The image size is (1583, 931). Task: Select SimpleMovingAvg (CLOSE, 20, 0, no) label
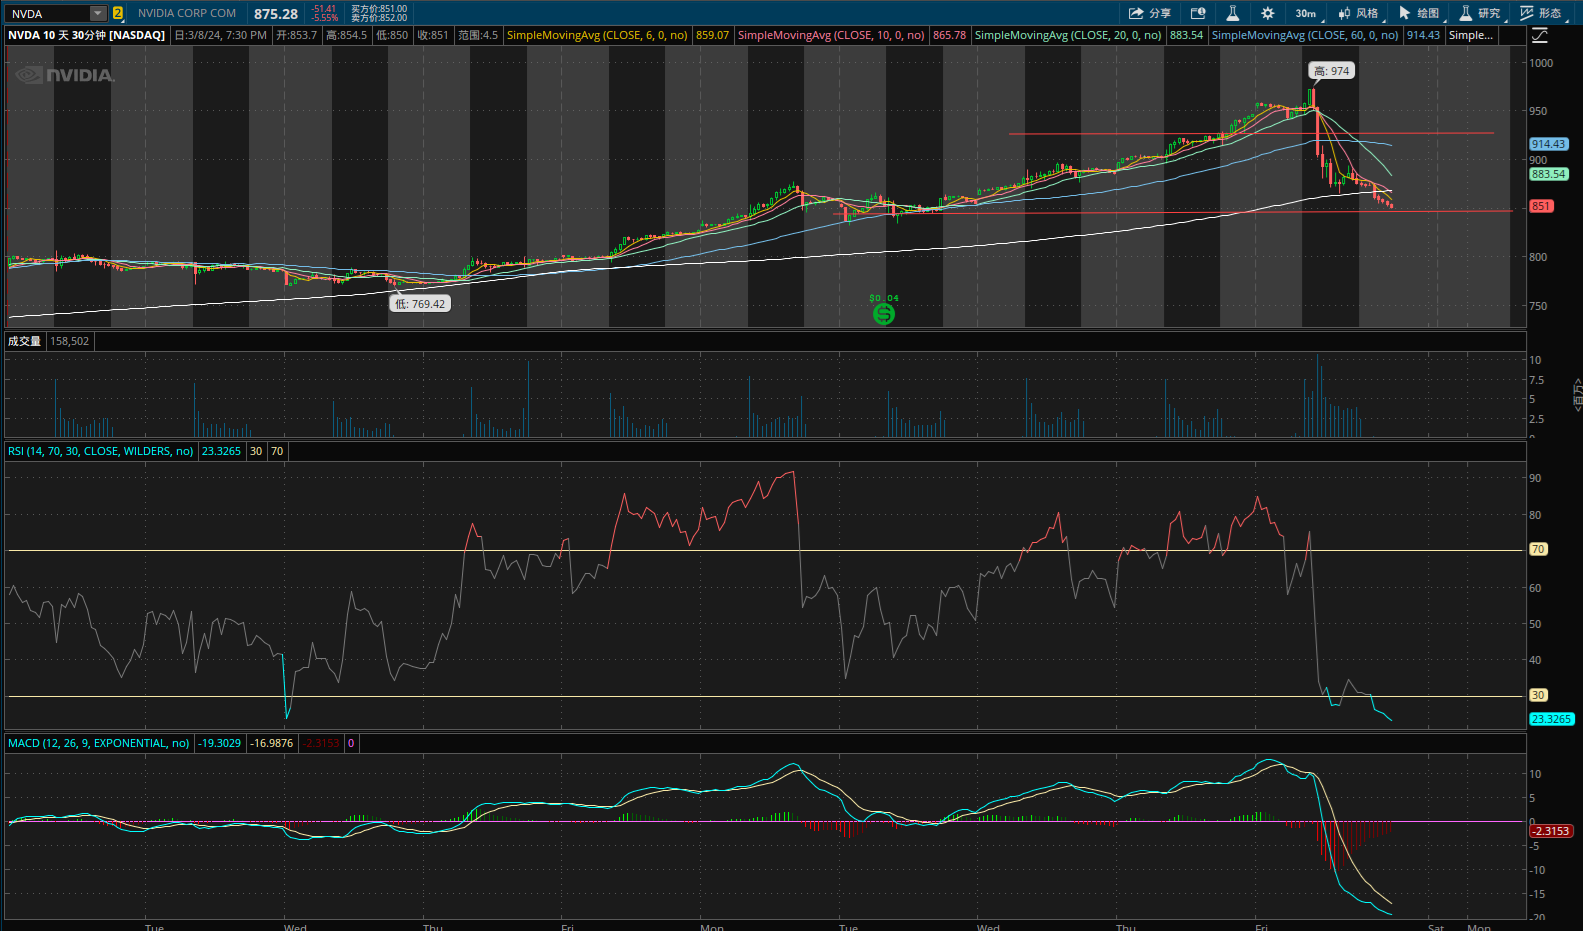(x=1068, y=35)
